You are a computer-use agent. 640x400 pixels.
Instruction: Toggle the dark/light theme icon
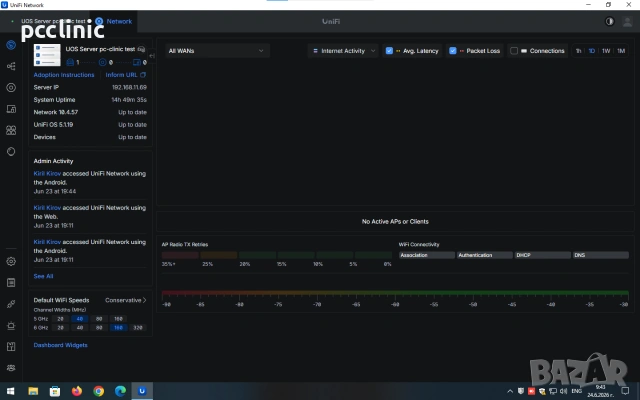pos(609,21)
